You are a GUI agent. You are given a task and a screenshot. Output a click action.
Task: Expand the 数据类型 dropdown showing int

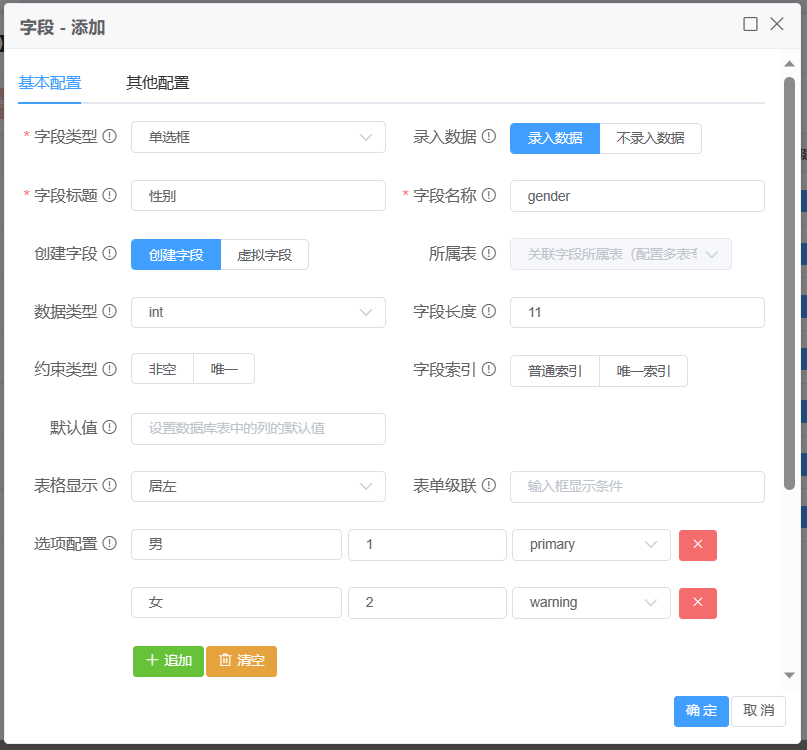(258, 313)
